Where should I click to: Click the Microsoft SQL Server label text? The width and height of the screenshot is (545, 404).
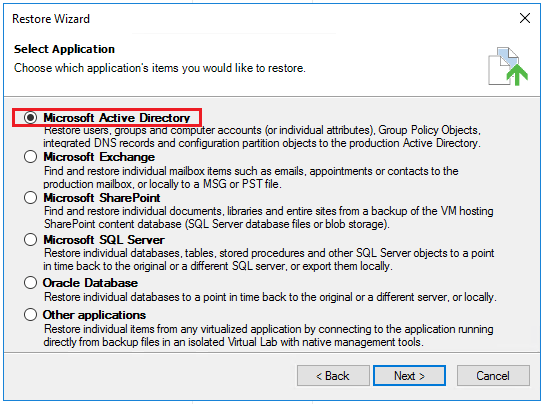click(x=104, y=240)
